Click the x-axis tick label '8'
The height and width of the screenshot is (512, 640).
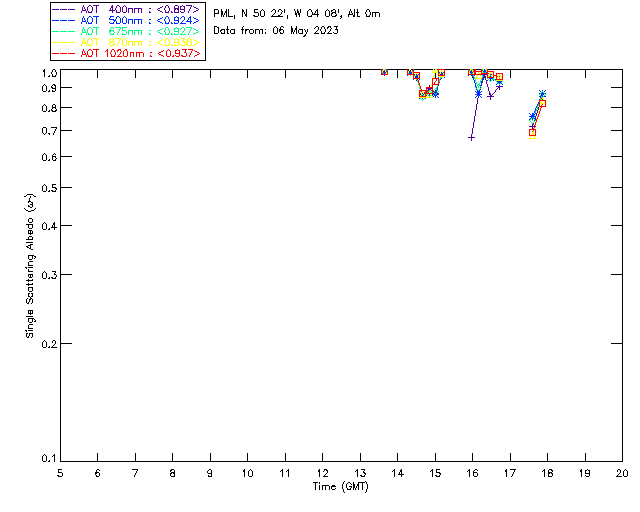173,473
